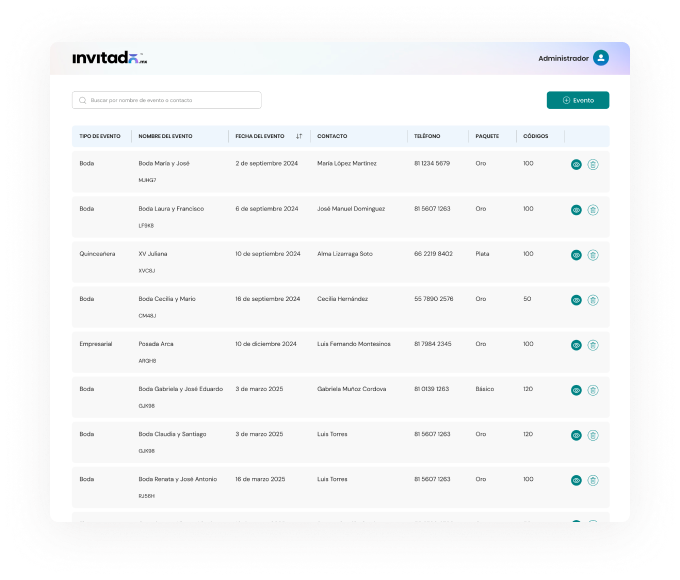Click trash icon for Posada Arca
The image size is (680, 580).
click(593, 345)
